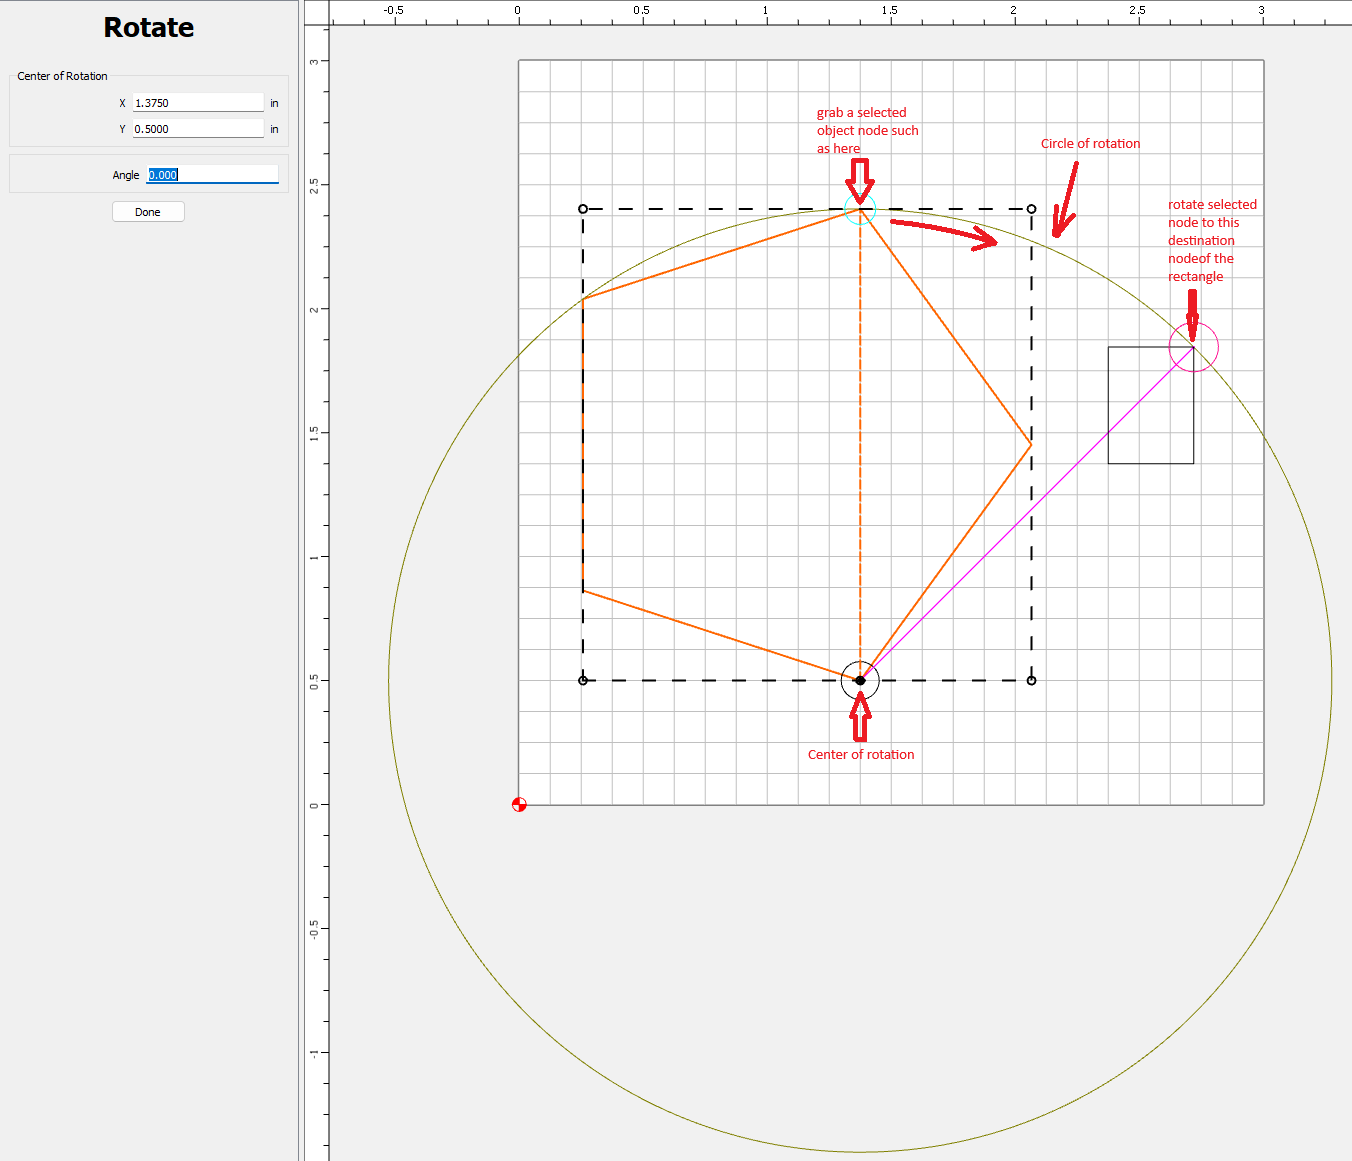Click the black center of rotation marker
This screenshot has width=1352, height=1161.
pos(860,681)
